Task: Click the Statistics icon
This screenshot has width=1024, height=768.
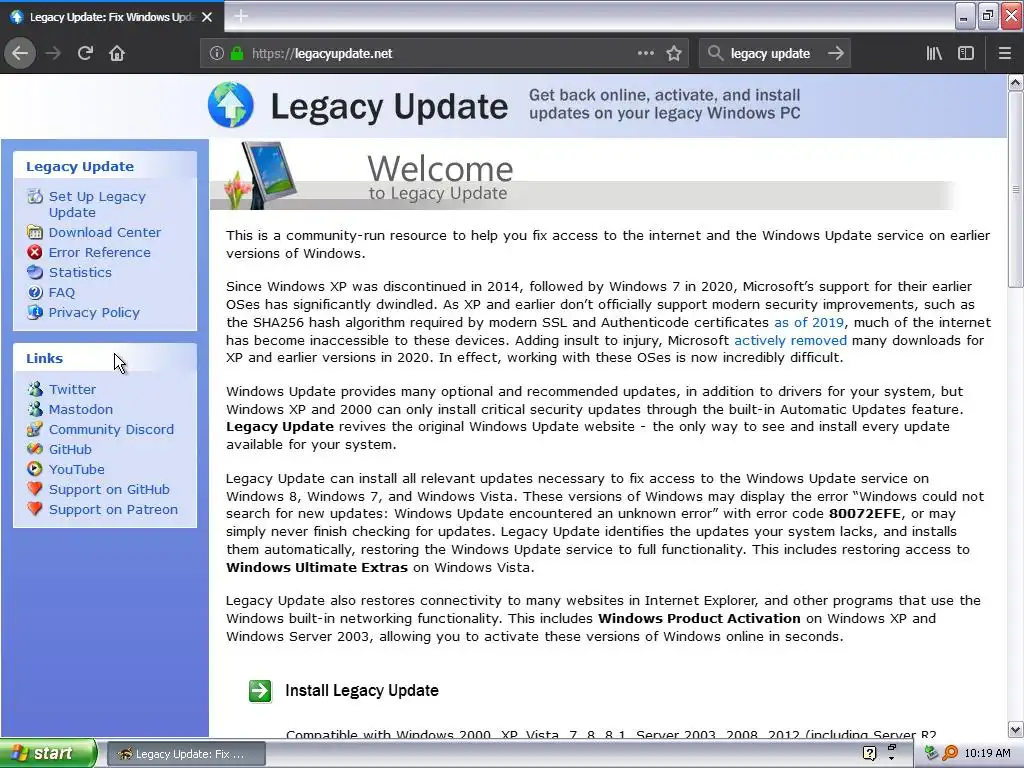Action: tap(35, 272)
